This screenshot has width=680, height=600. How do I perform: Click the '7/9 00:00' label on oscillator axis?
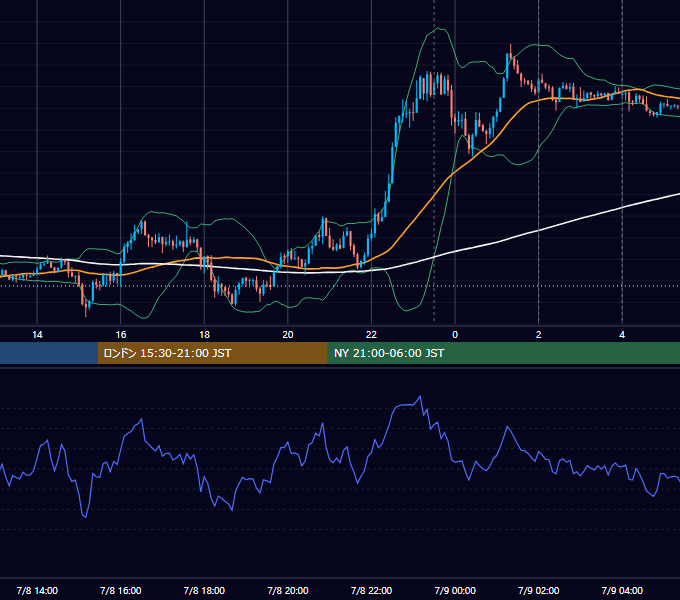tap(455, 590)
